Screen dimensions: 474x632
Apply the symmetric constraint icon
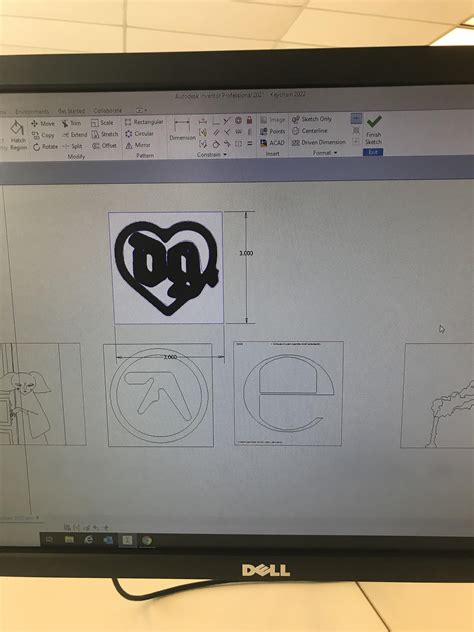click(238, 143)
